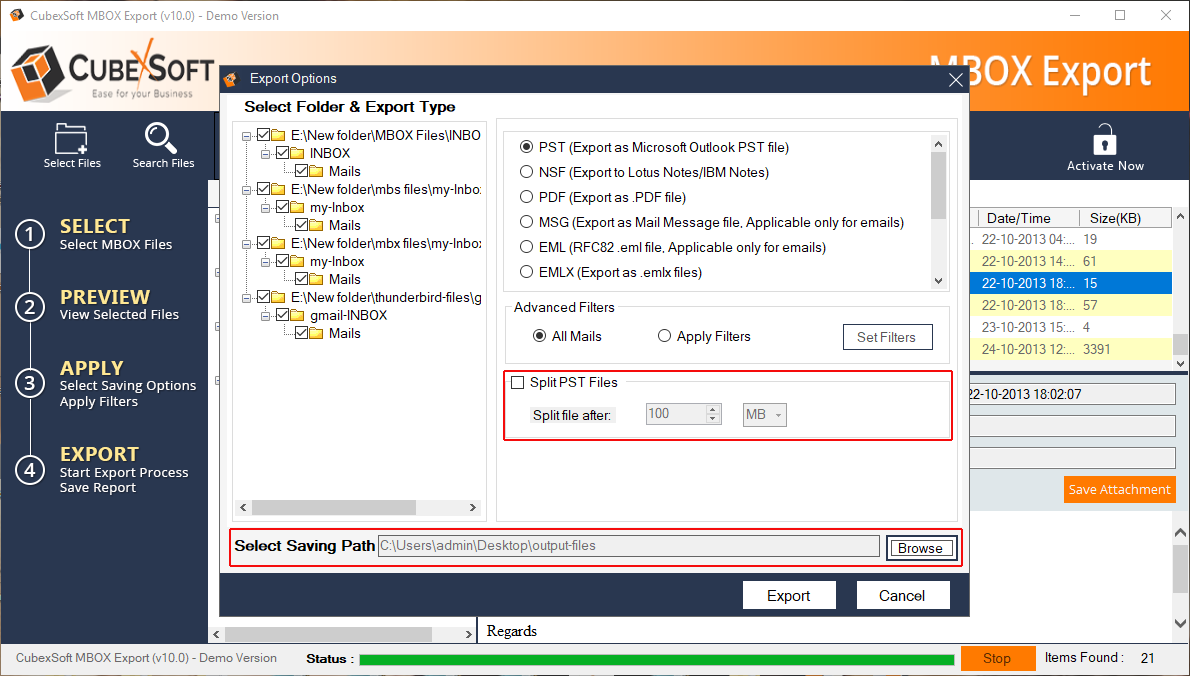Click the CubexSoft logo icon
The image size is (1190, 676).
pyautogui.click(x=38, y=74)
